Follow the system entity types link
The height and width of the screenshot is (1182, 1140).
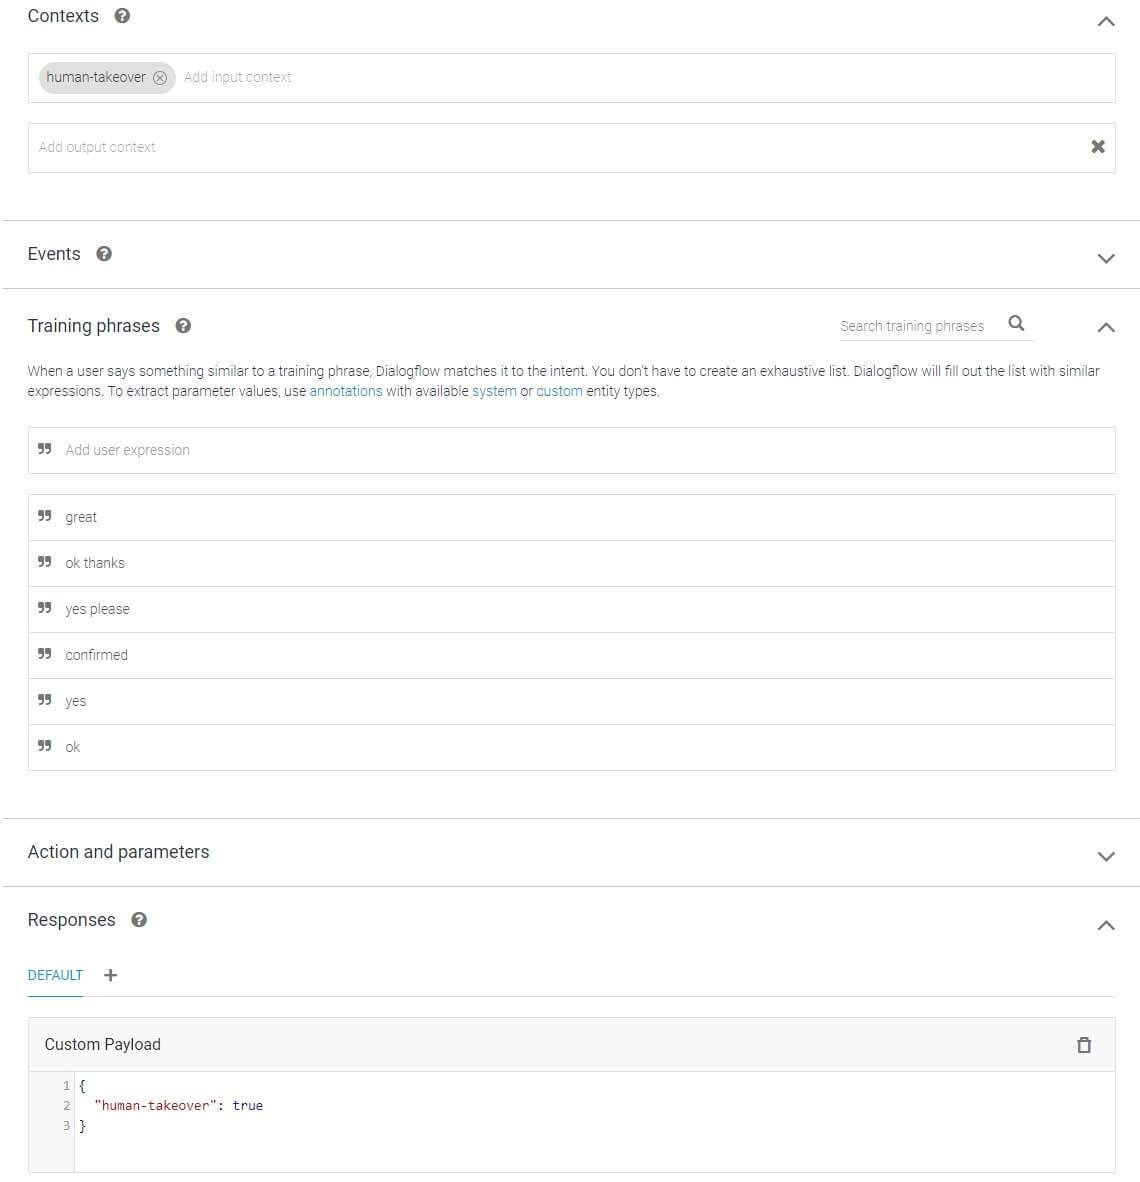494,391
